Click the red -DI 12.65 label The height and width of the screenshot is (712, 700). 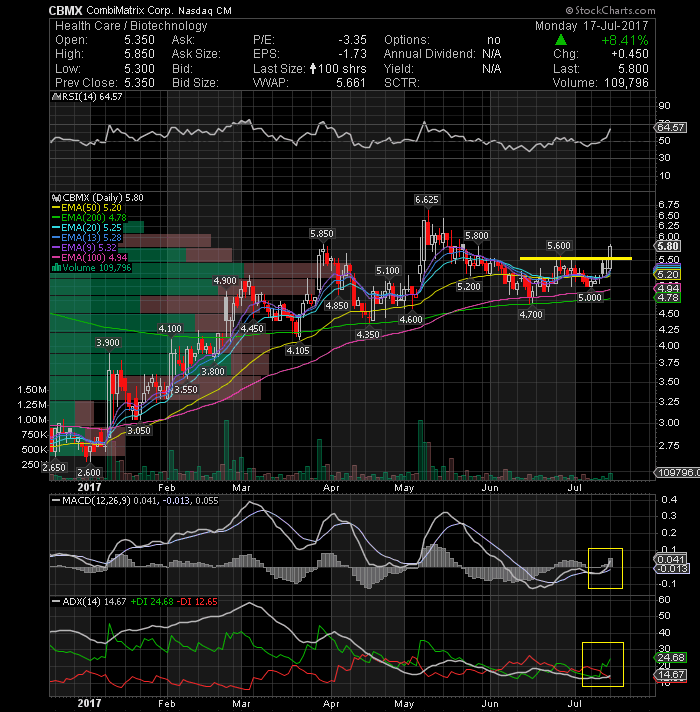pyautogui.click(x=197, y=602)
